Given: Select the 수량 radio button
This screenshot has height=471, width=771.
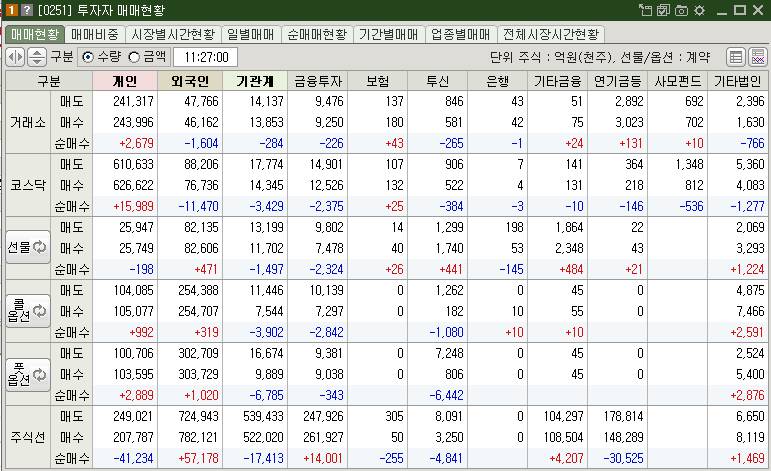Looking at the screenshot, I should [87, 57].
